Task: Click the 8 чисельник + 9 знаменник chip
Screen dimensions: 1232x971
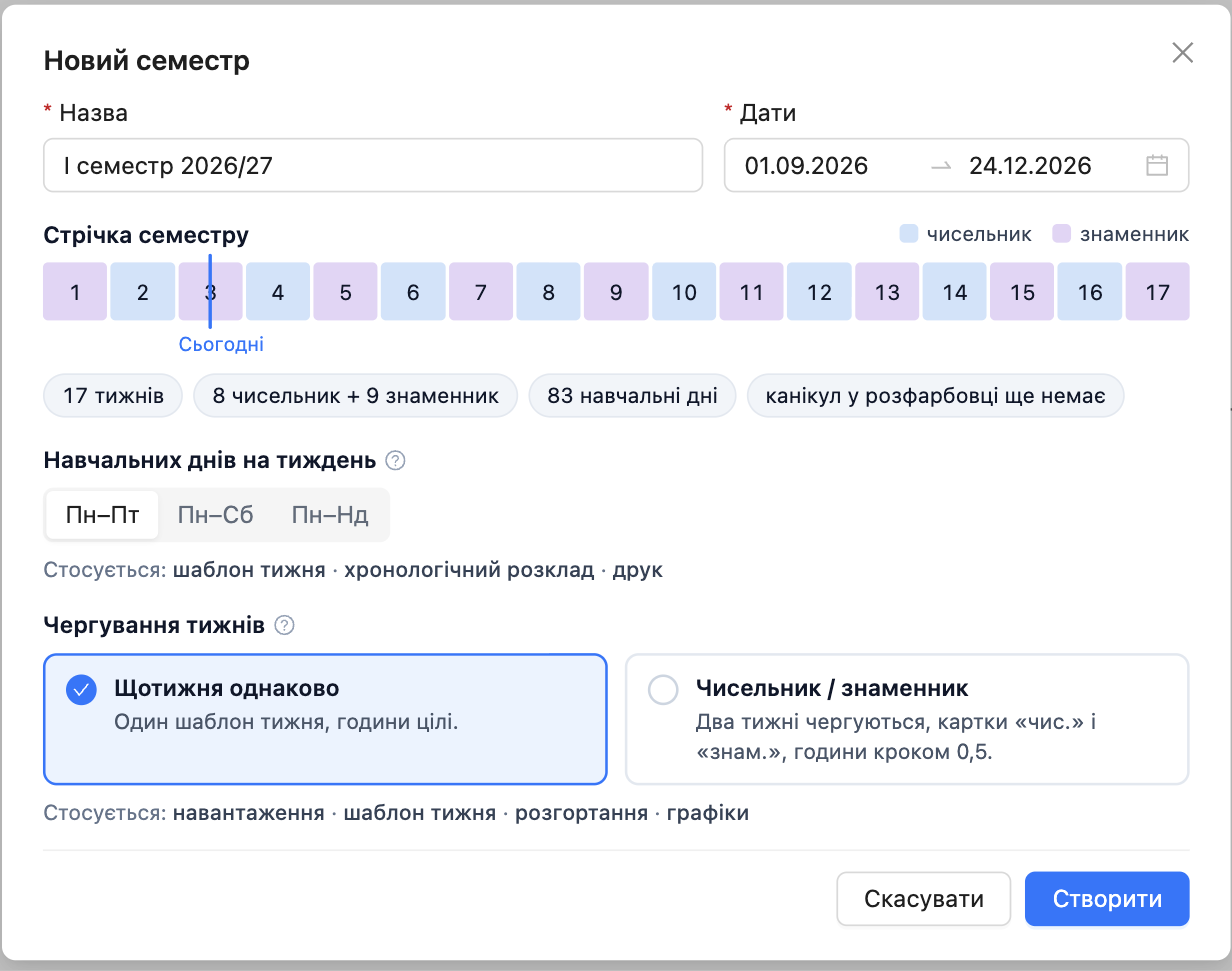Action: (355, 396)
